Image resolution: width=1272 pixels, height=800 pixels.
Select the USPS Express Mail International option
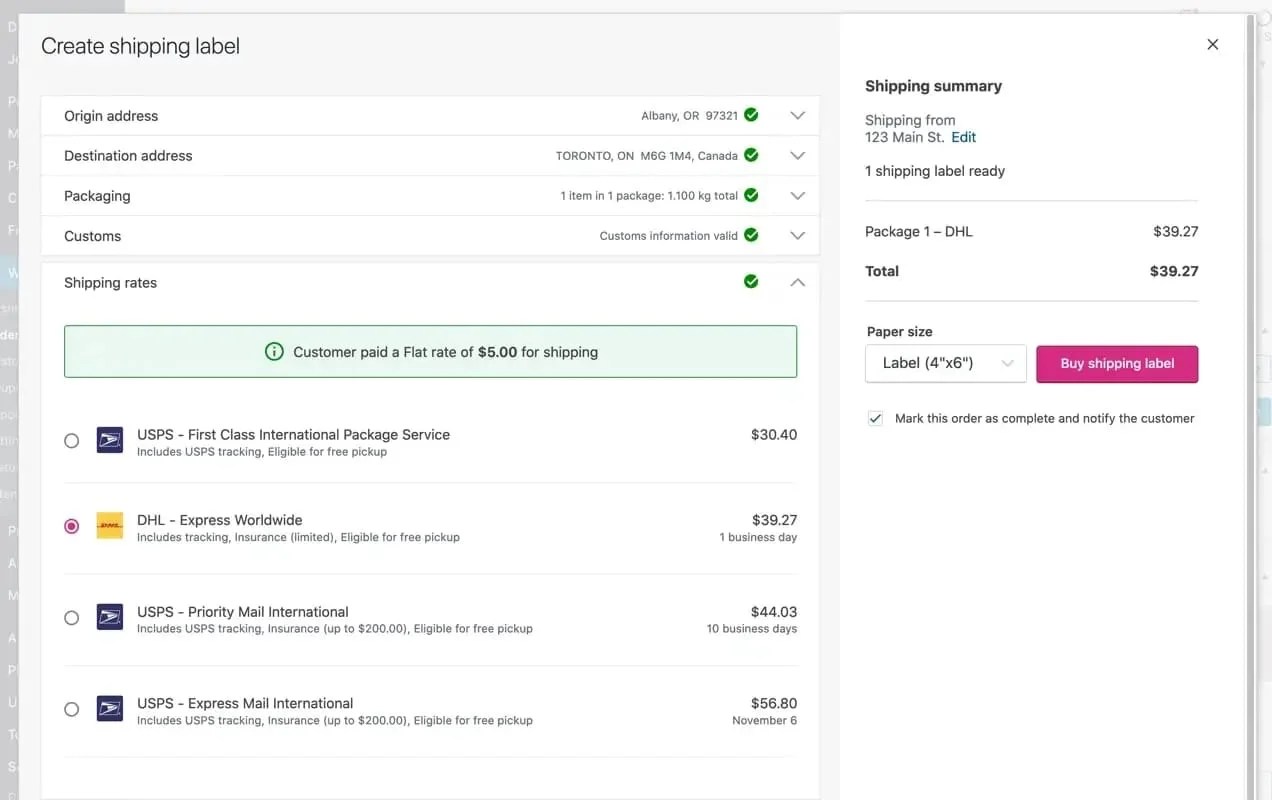pyautogui.click(x=71, y=709)
